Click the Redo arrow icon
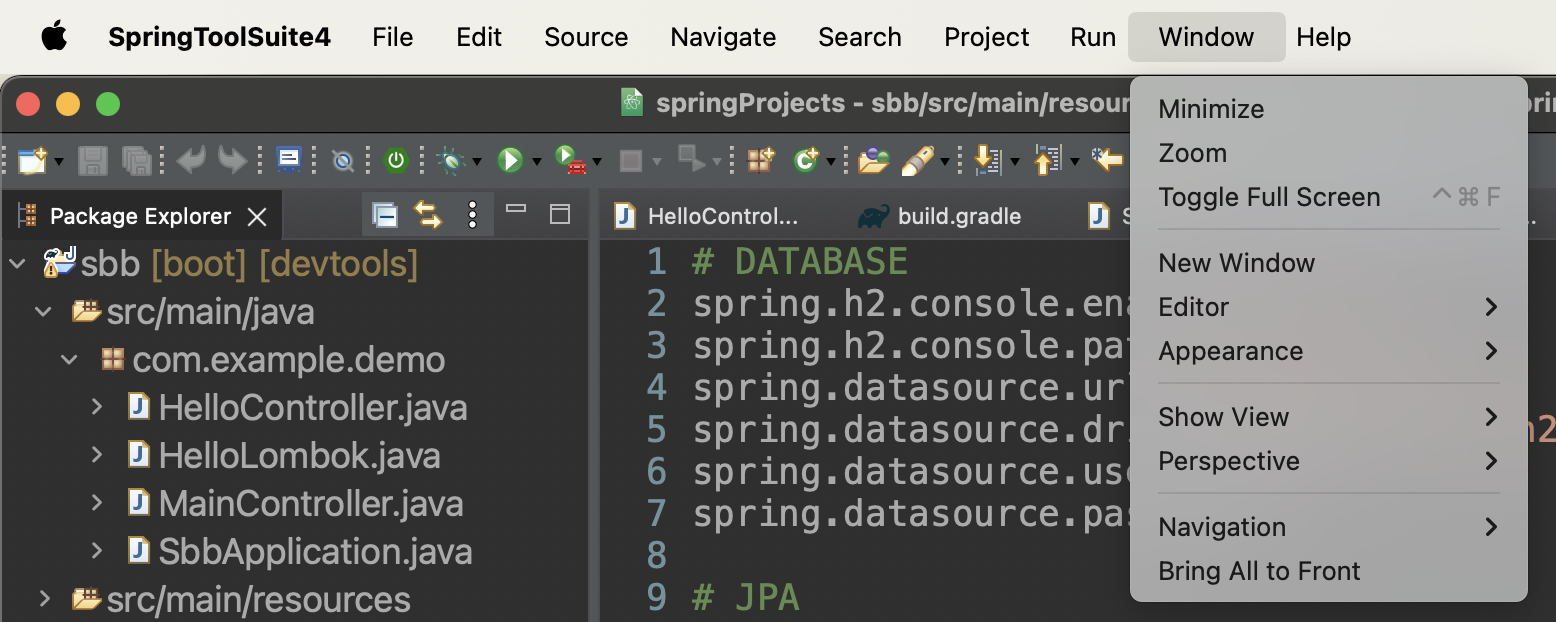This screenshot has width=1556, height=622. click(x=232, y=160)
